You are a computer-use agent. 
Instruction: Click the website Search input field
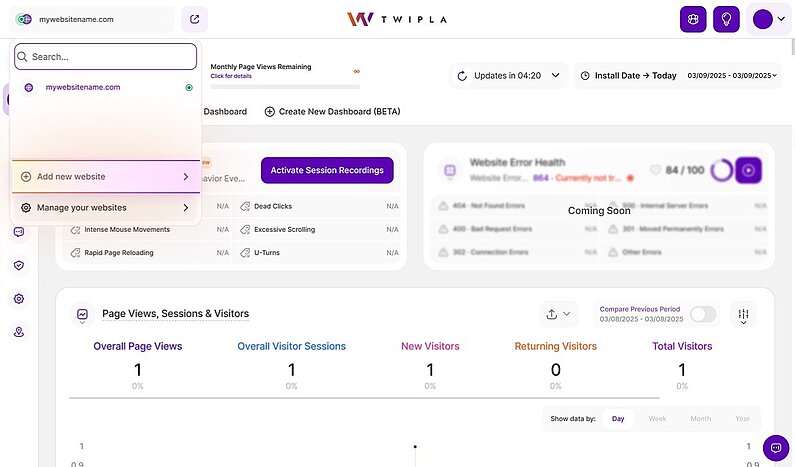click(106, 57)
